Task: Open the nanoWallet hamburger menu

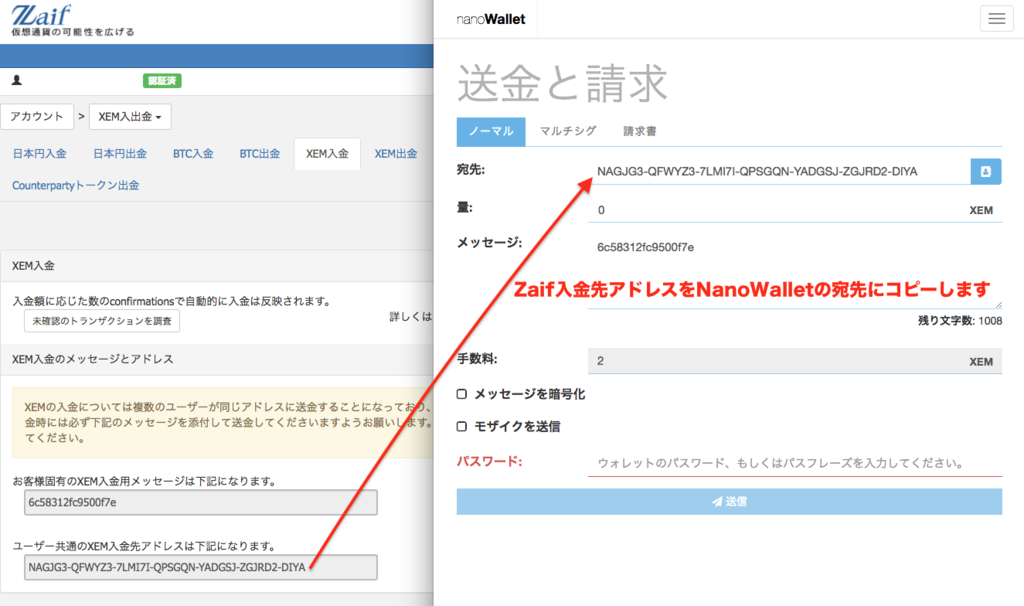Action: pos(997,19)
